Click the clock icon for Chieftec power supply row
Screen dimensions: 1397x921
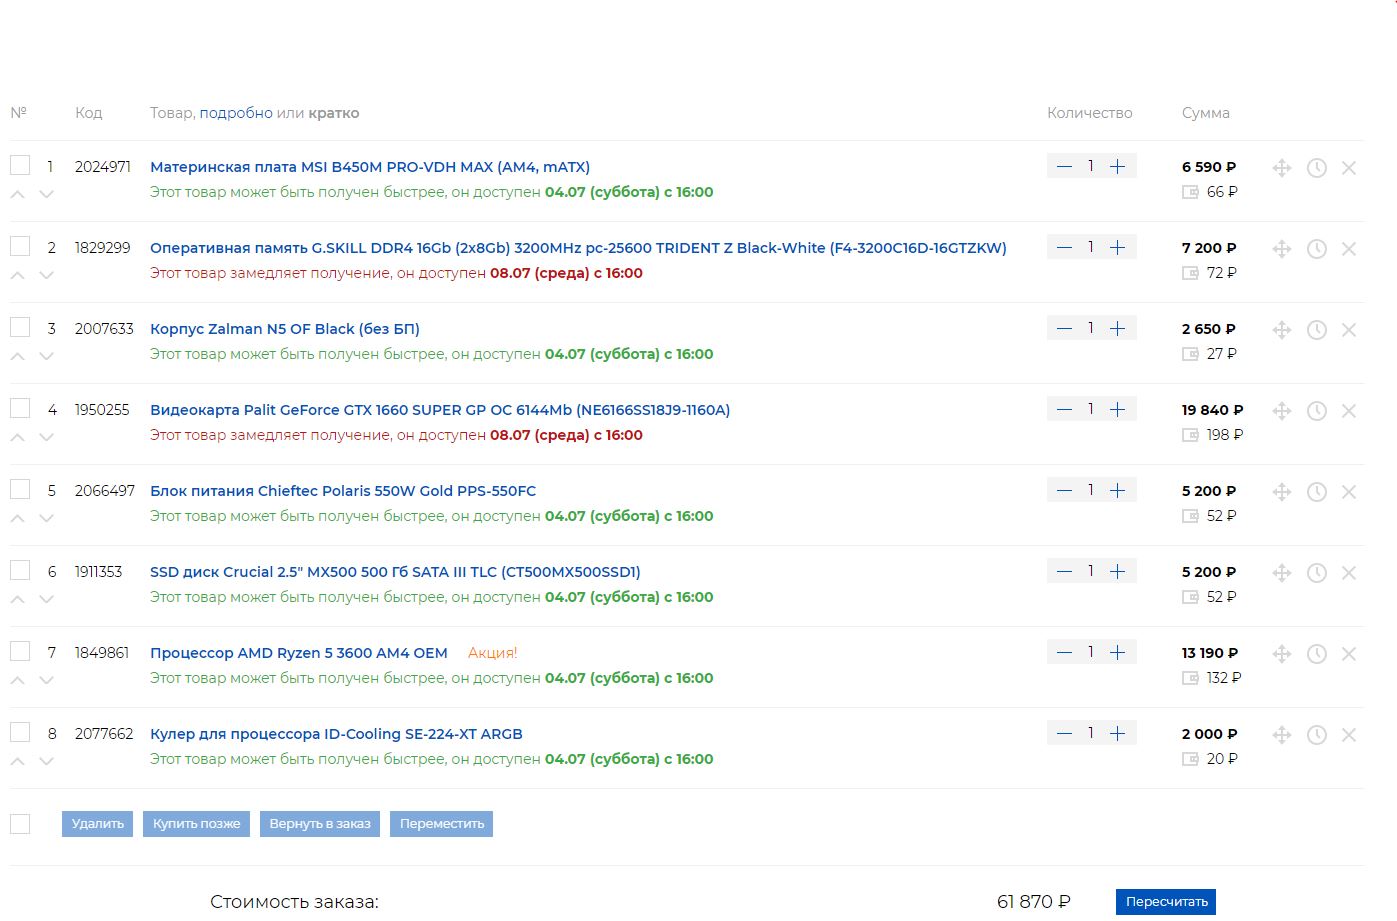tap(1317, 492)
